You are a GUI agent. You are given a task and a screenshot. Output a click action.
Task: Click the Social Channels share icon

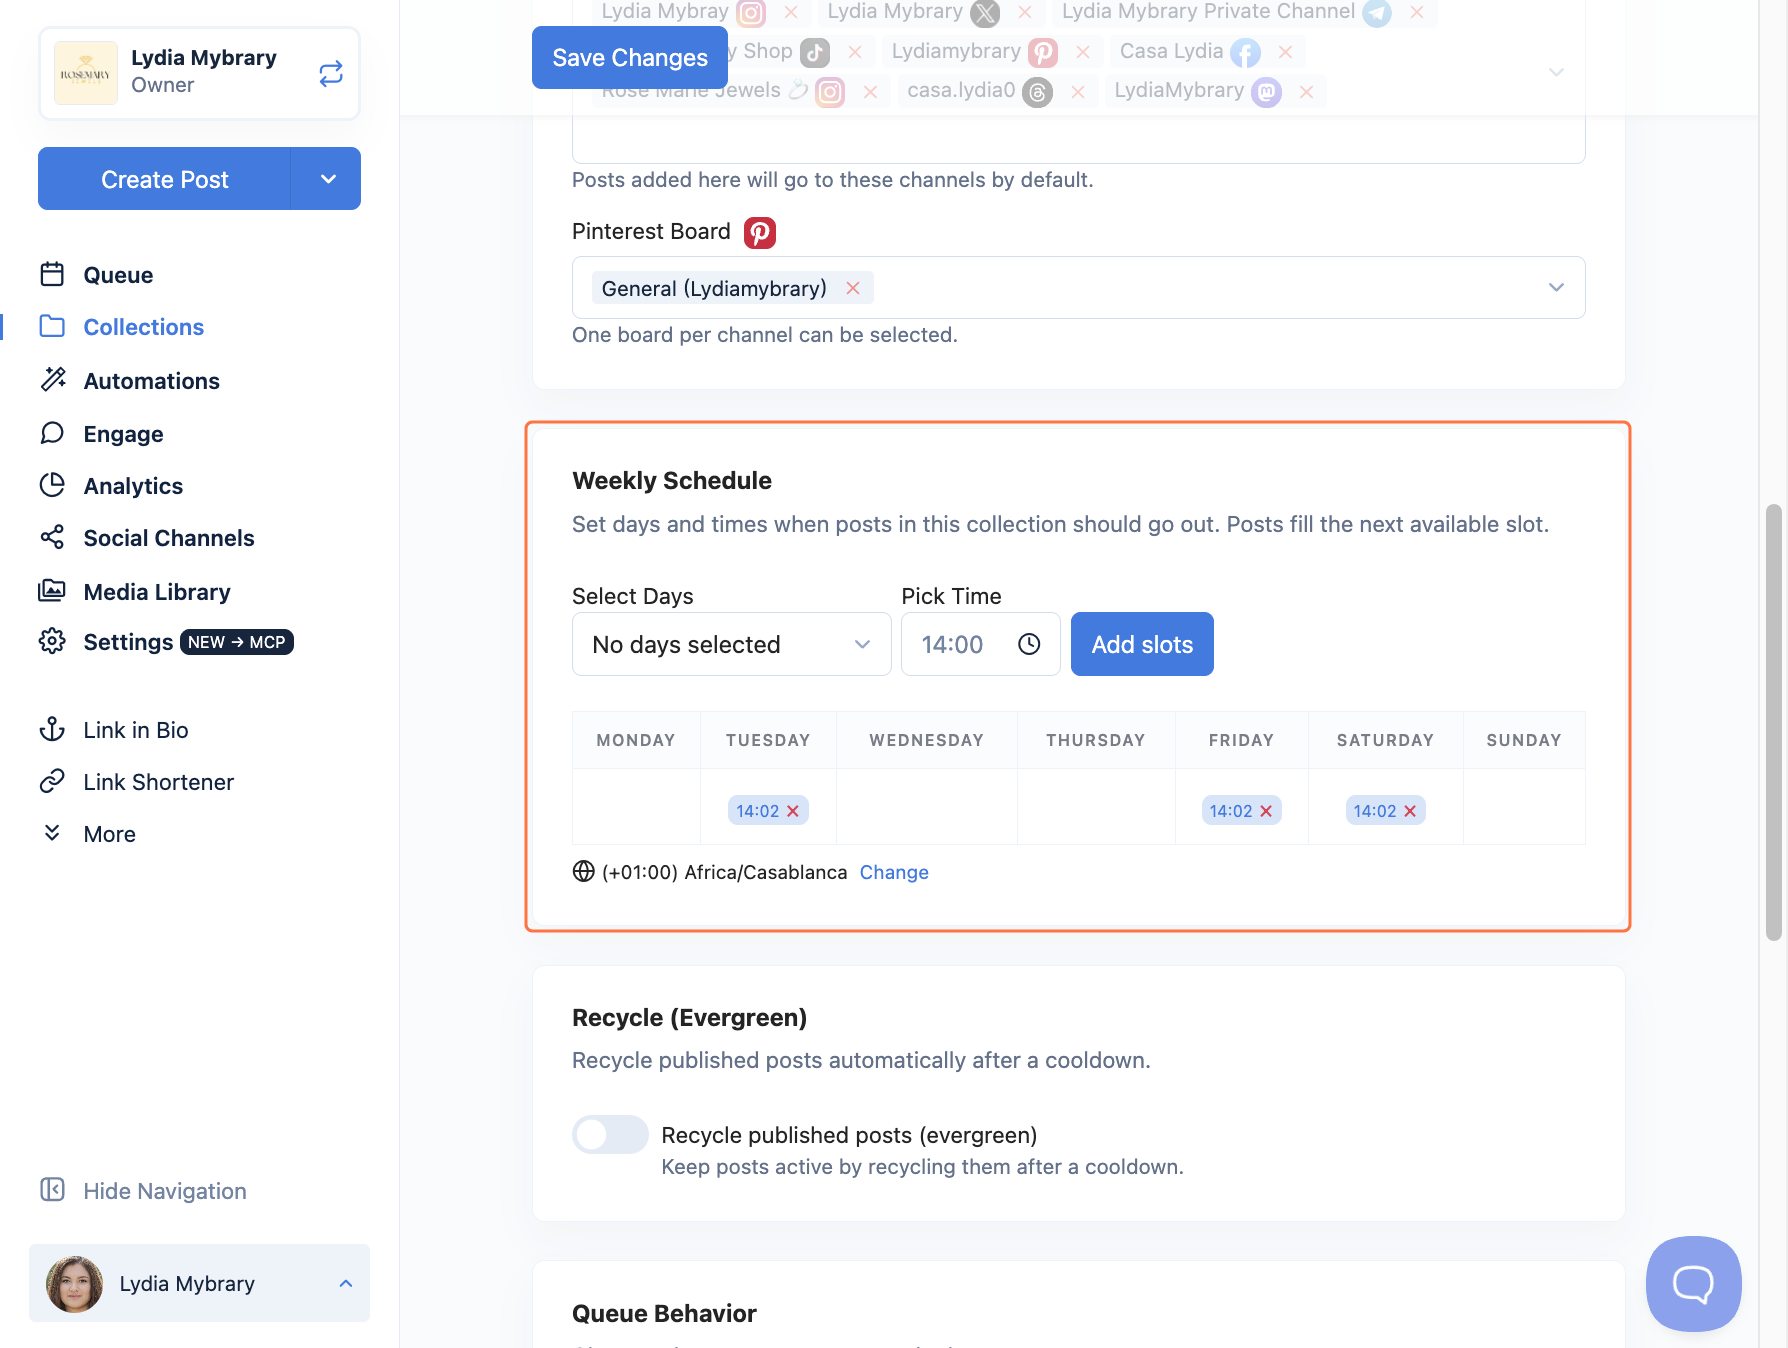click(x=52, y=537)
